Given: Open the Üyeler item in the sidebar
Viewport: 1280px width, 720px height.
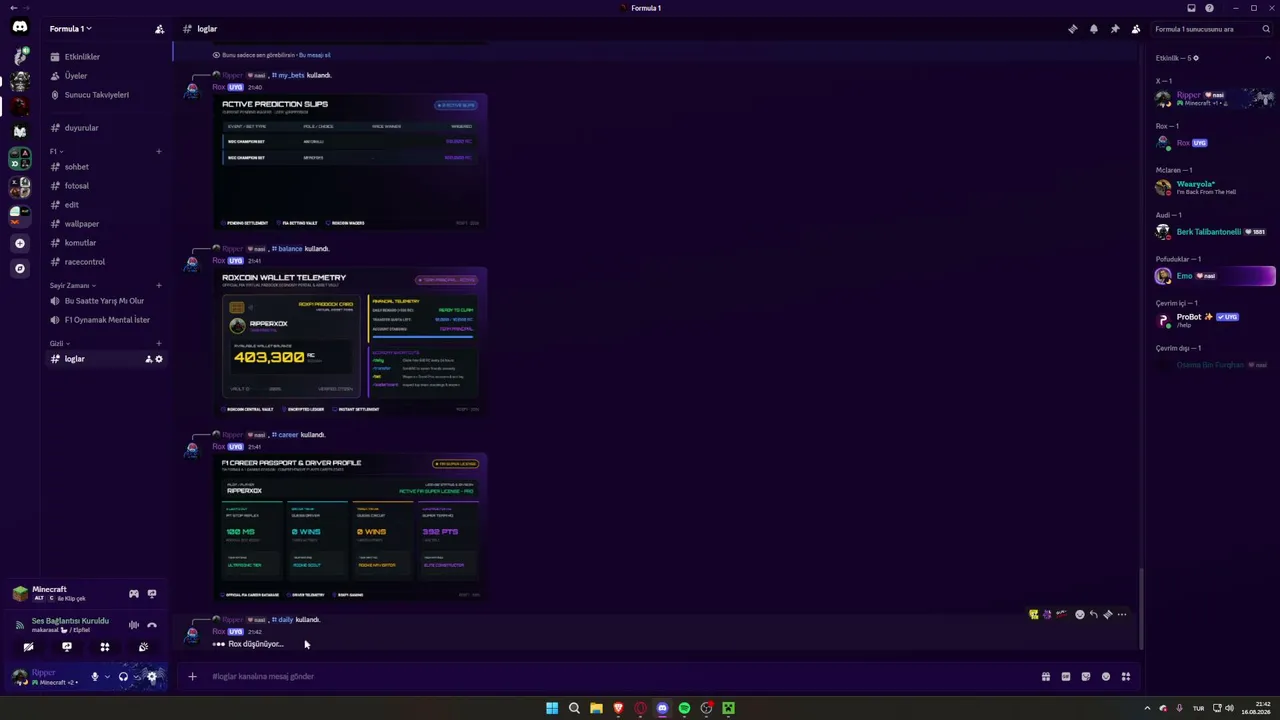Looking at the screenshot, I should [x=103, y=76].
